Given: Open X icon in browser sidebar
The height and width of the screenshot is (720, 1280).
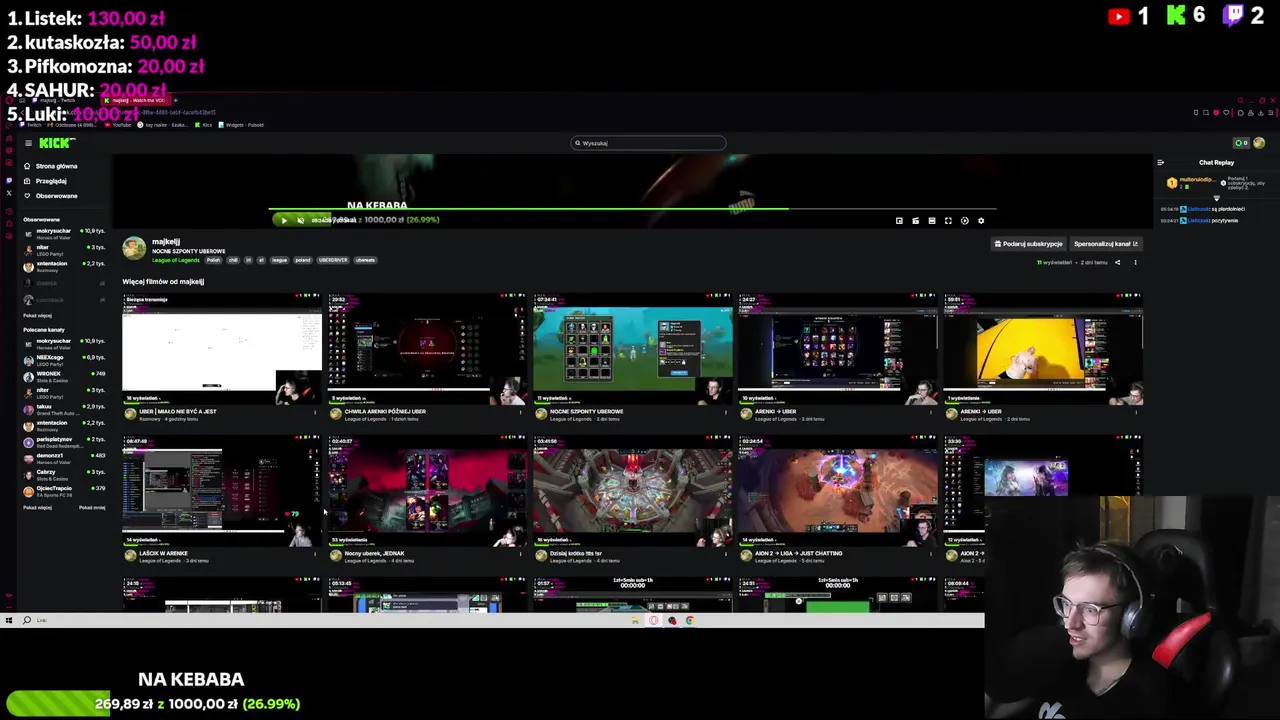Looking at the screenshot, I should [9, 193].
